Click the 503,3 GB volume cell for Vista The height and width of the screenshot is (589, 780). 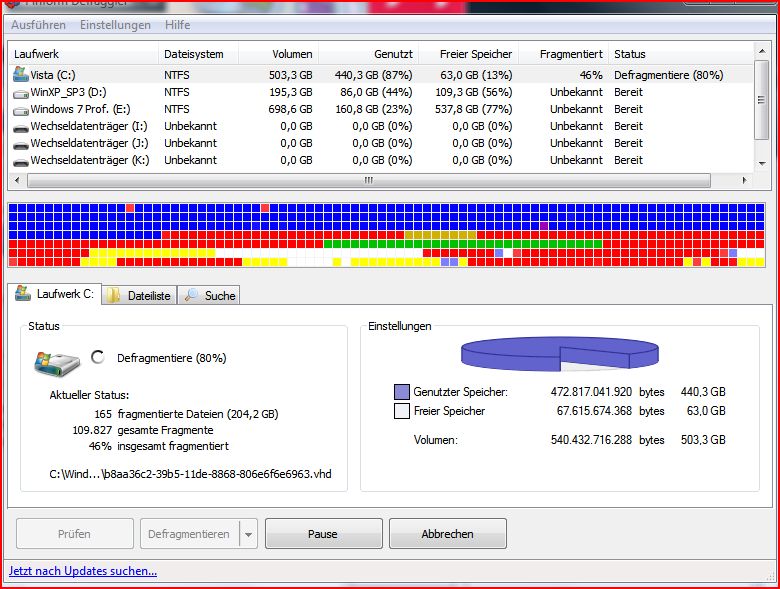(291, 75)
